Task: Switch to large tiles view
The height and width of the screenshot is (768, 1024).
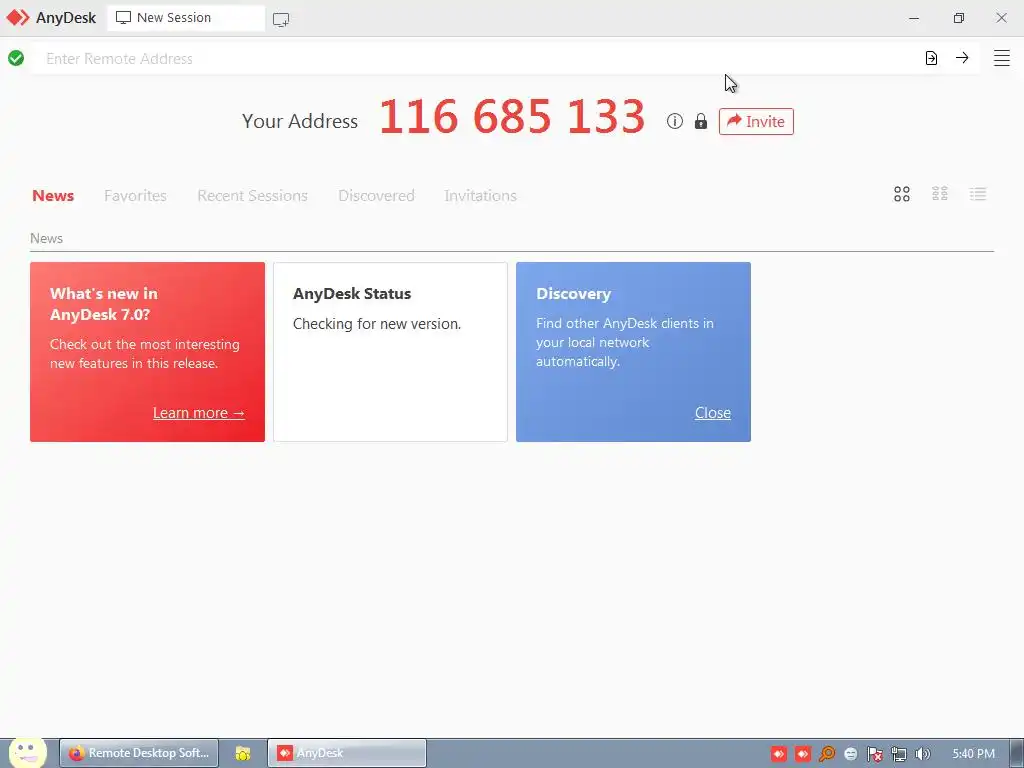Action: pyautogui.click(x=902, y=194)
